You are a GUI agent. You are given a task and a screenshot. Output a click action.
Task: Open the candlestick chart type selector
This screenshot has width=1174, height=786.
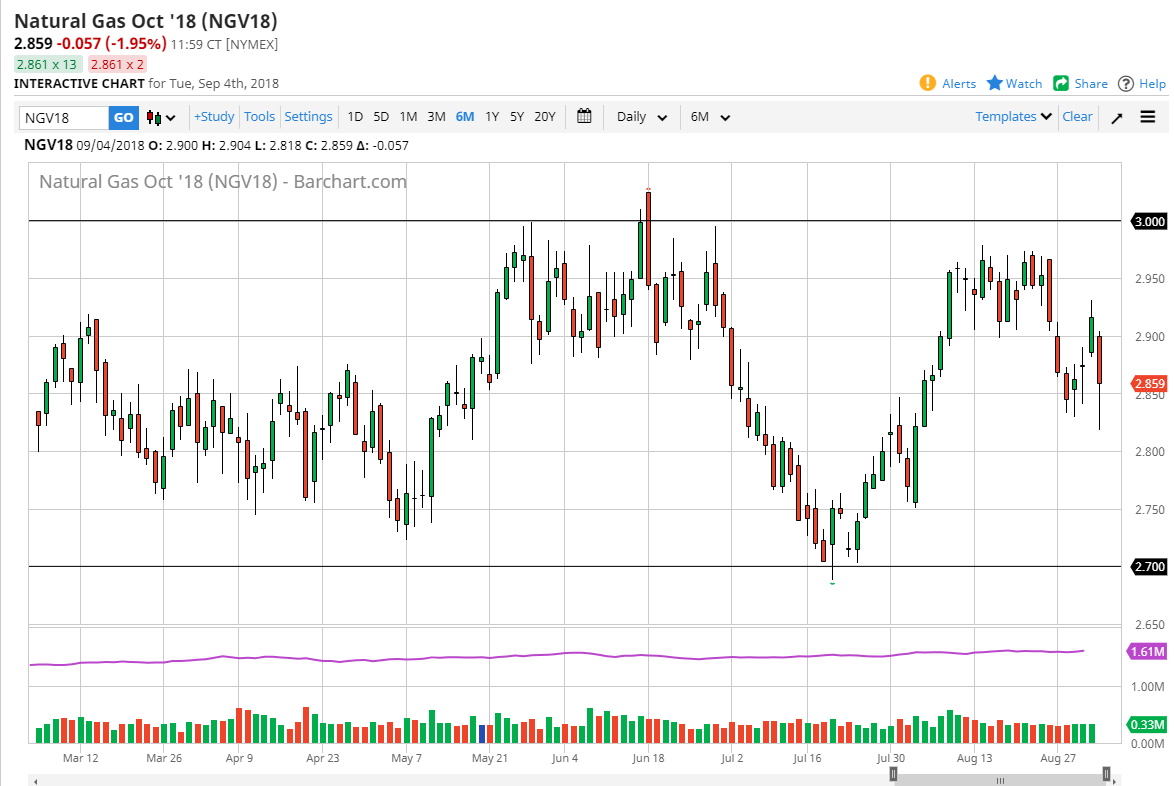click(x=161, y=117)
